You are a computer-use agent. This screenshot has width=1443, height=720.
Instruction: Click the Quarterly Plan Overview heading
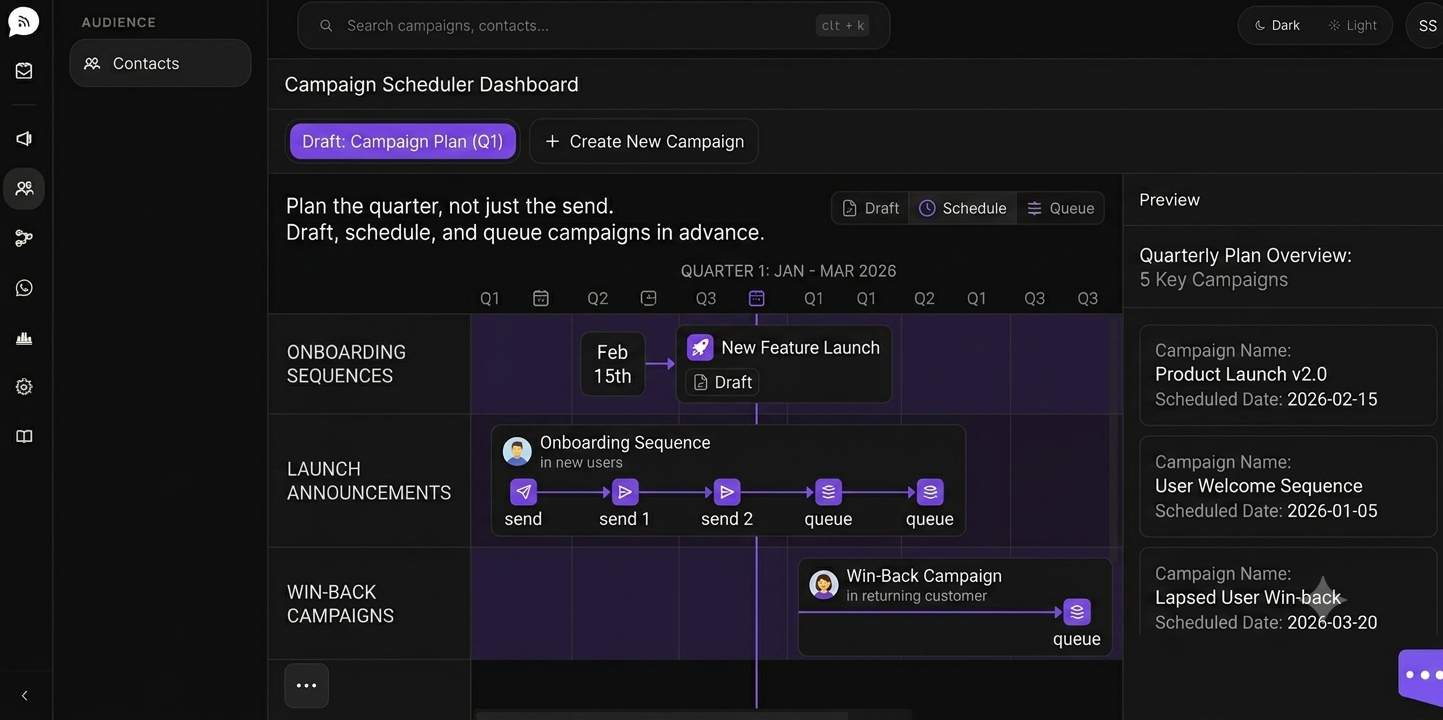click(x=1245, y=255)
